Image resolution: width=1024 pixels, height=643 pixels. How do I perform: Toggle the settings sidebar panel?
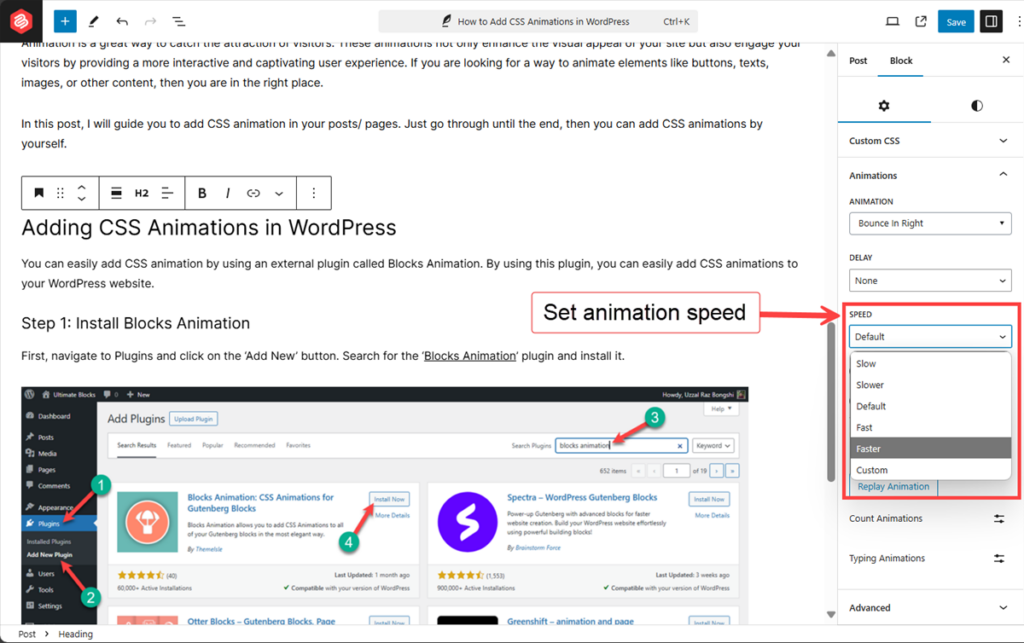[991, 22]
